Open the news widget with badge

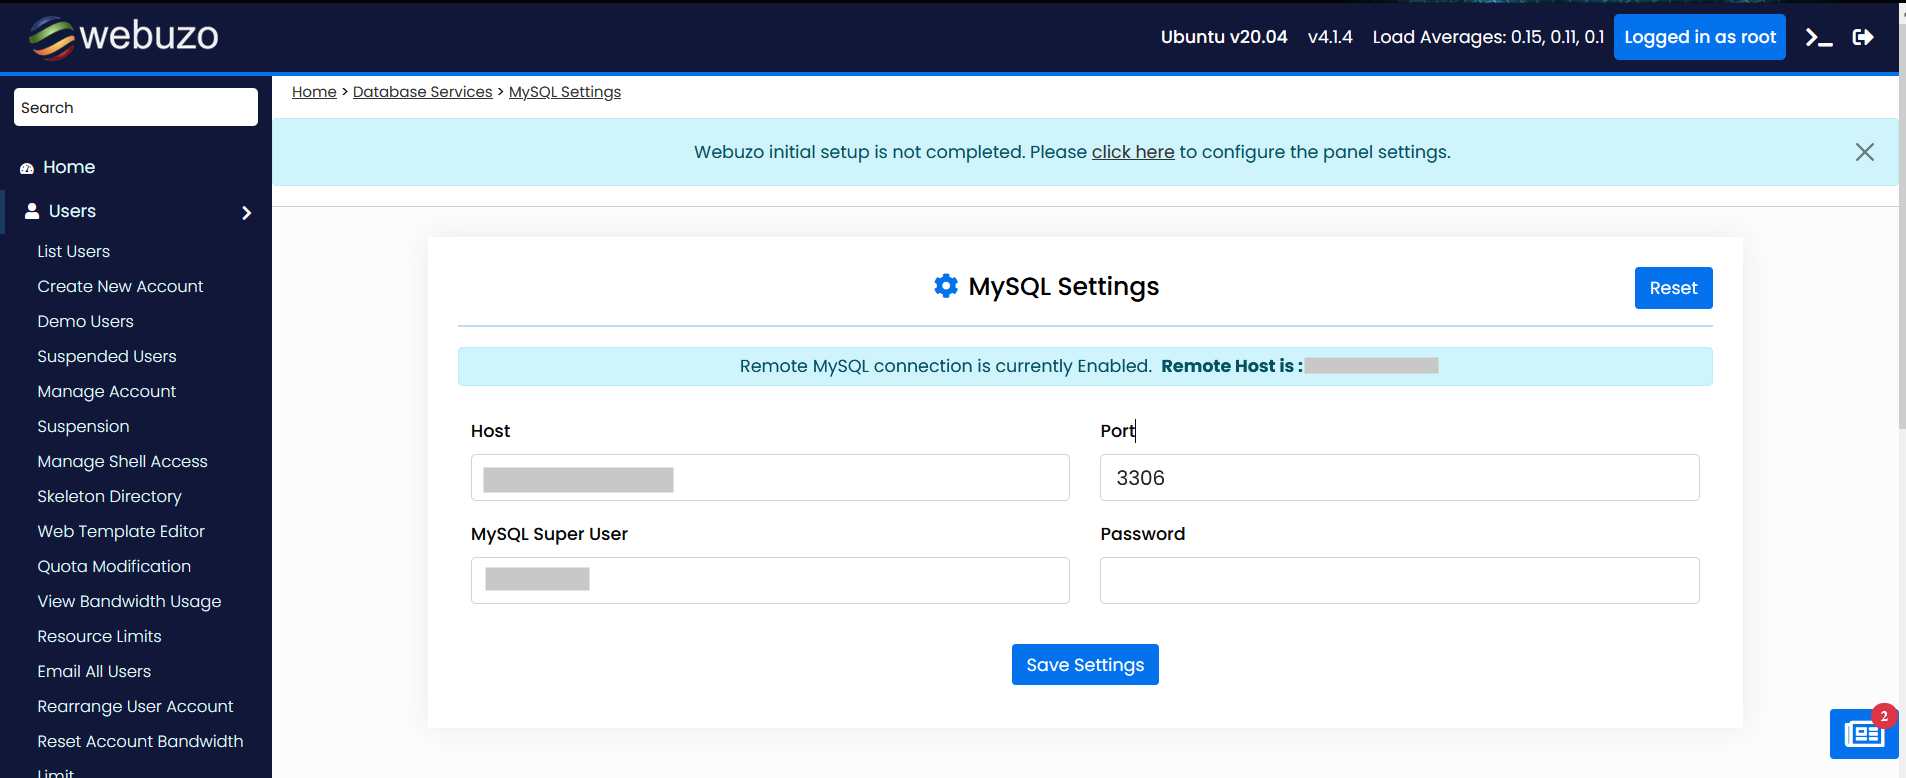click(x=1863, y=734)
